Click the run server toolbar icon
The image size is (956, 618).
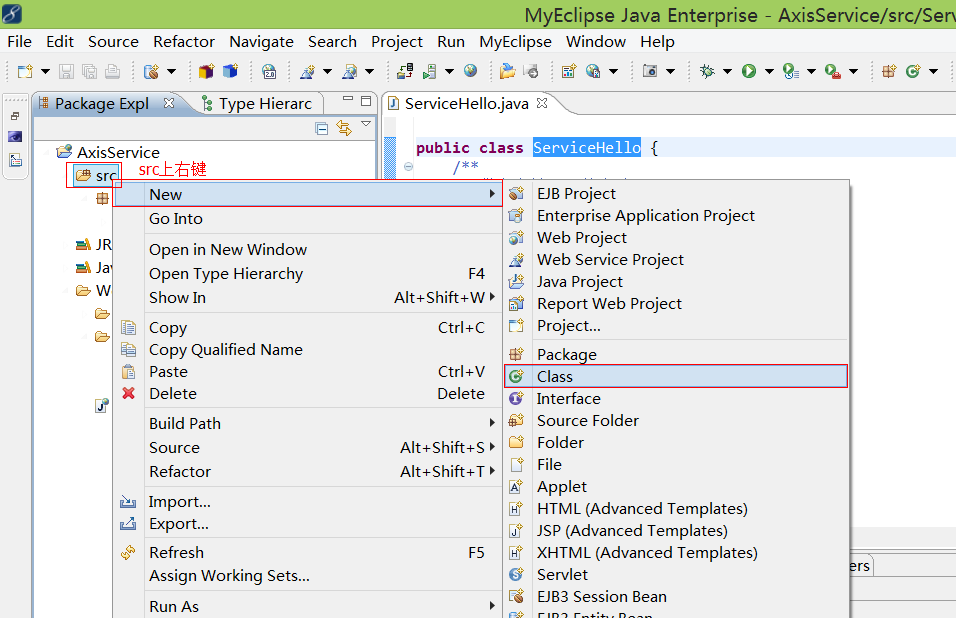tap(429, 71)
